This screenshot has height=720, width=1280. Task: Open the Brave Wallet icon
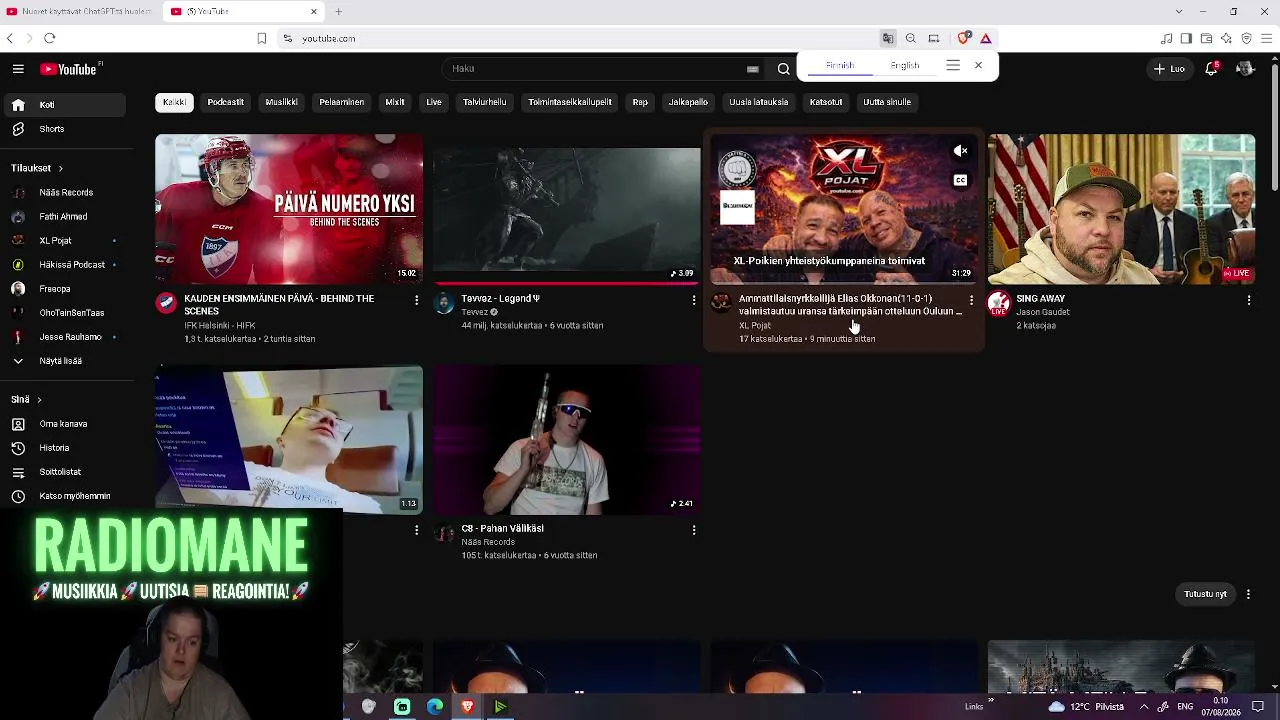[x=1206, y=38]
